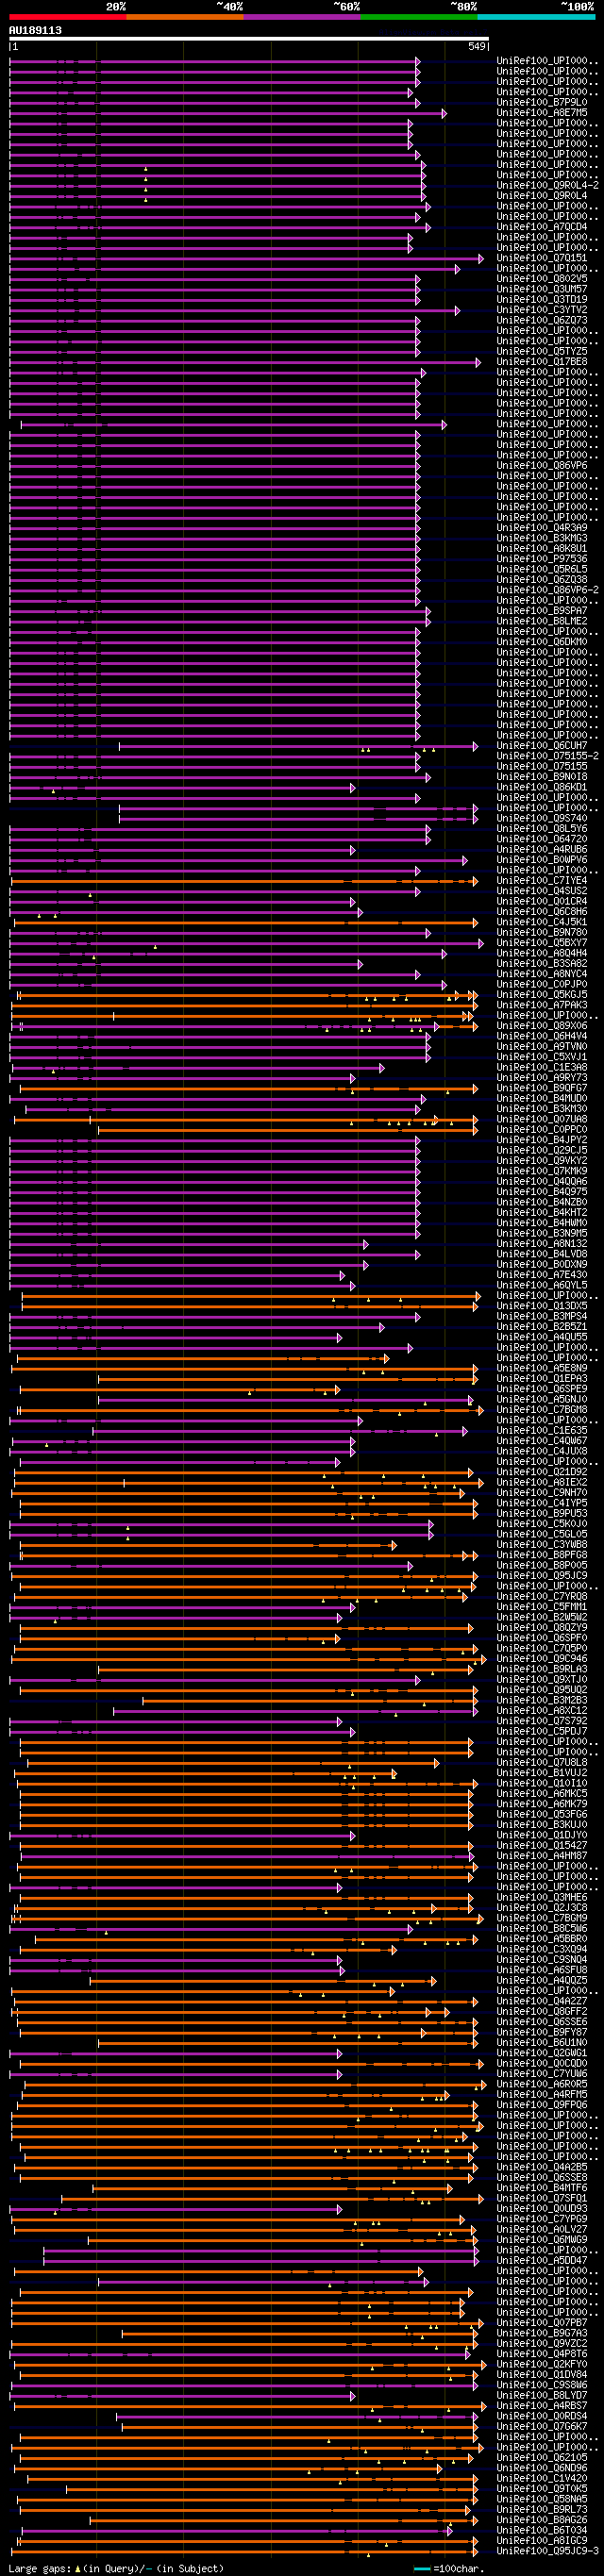
Task: Select the last hit UniRef100_Q95JC9-3
Action: coord(548,2550)
